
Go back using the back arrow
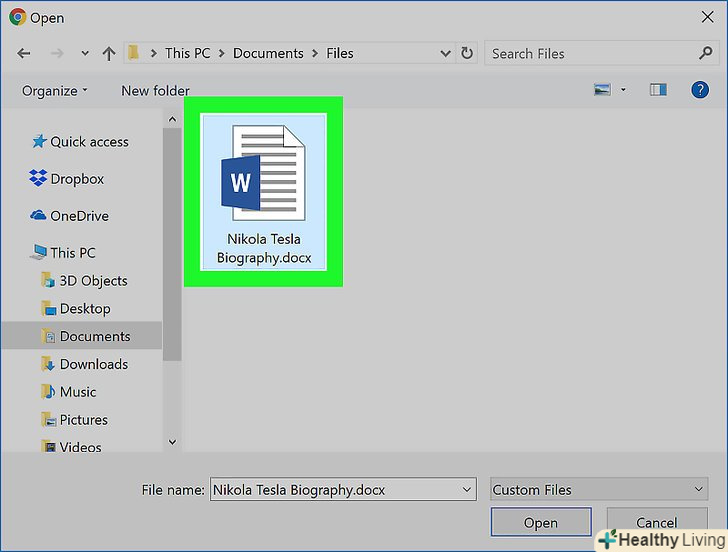click(24, 53)
